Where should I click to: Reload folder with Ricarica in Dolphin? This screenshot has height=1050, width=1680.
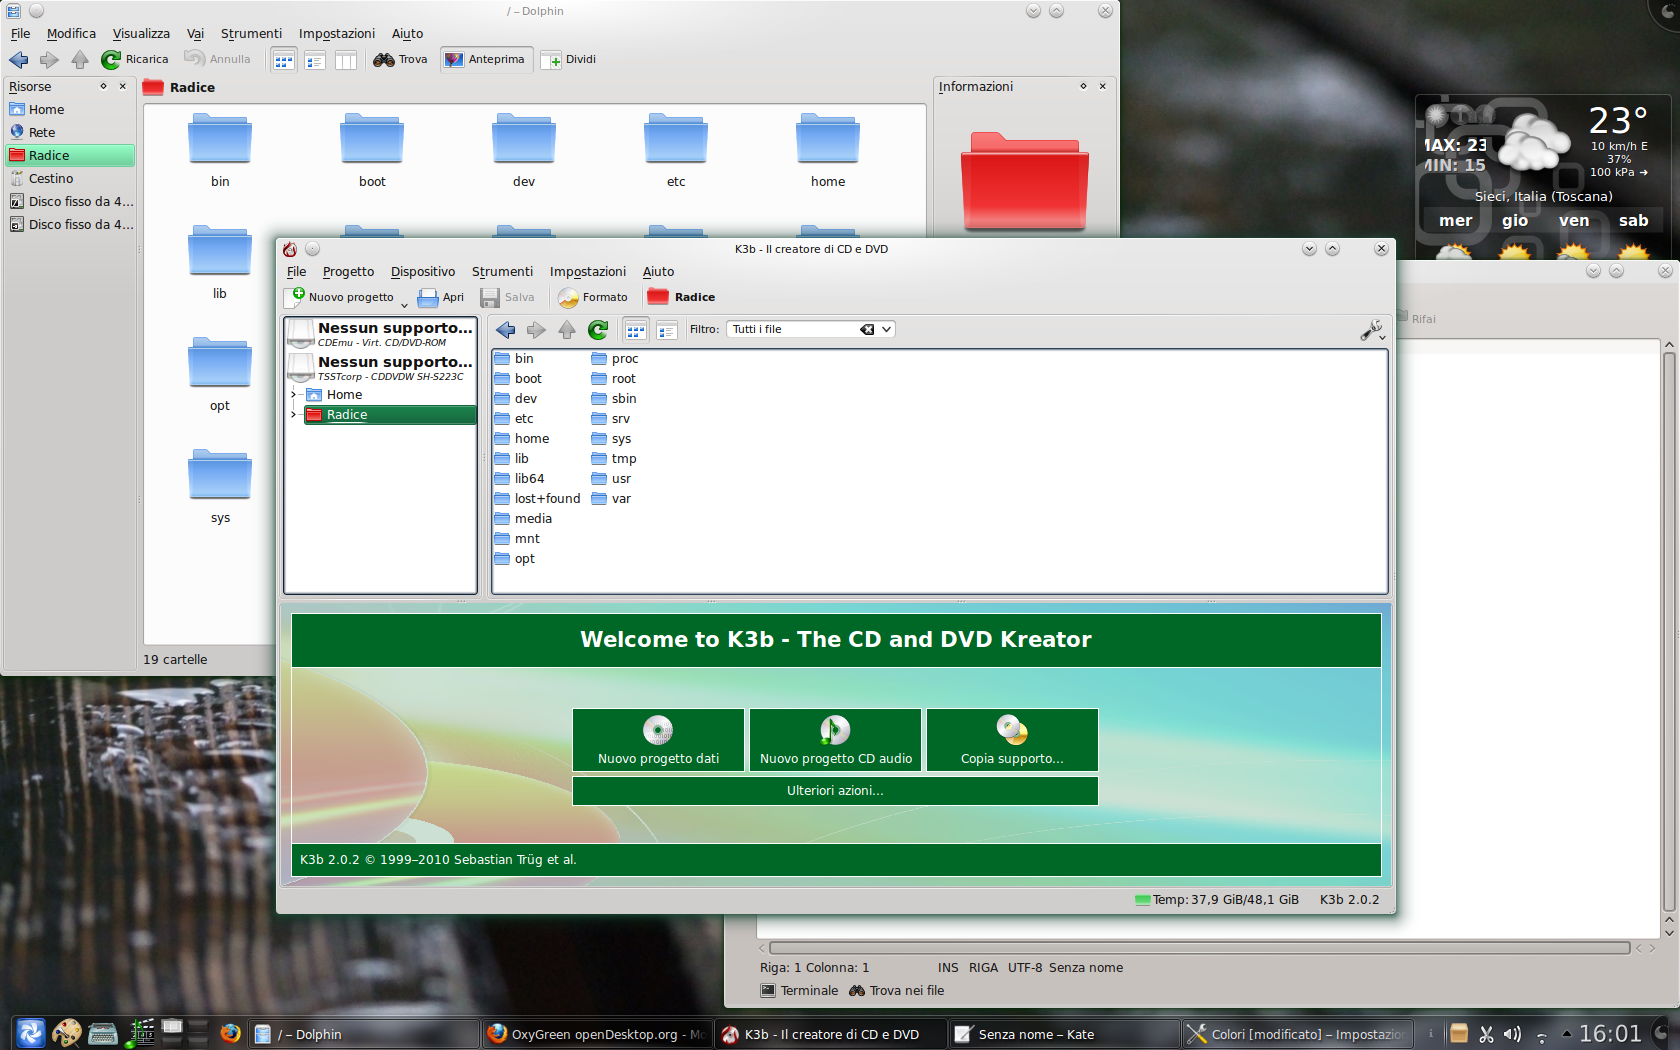point(135,60)
